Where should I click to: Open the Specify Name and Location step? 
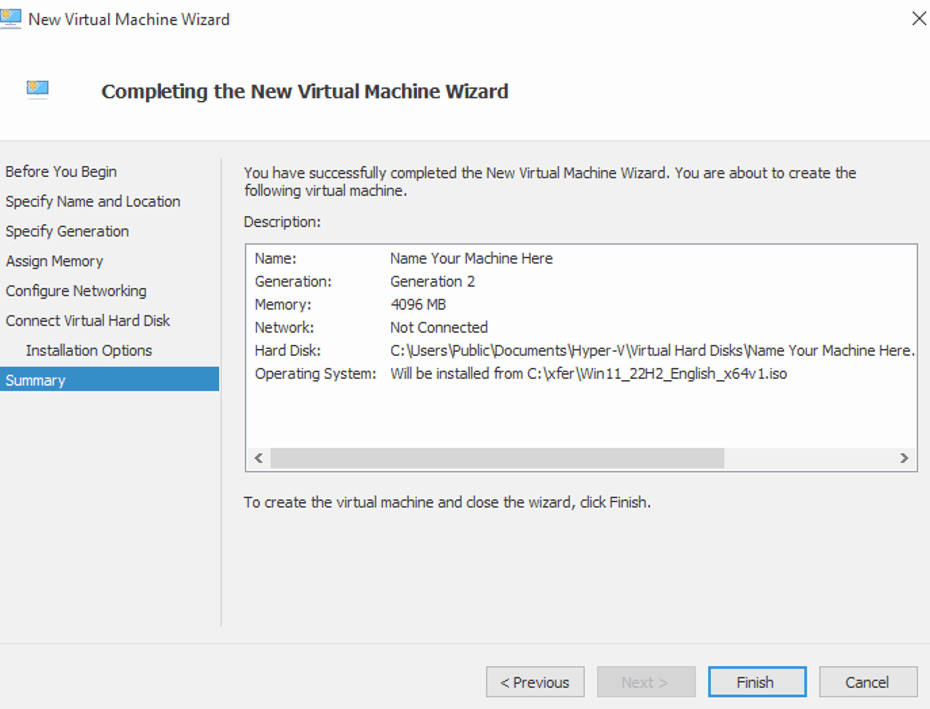[x=93, y=202]
